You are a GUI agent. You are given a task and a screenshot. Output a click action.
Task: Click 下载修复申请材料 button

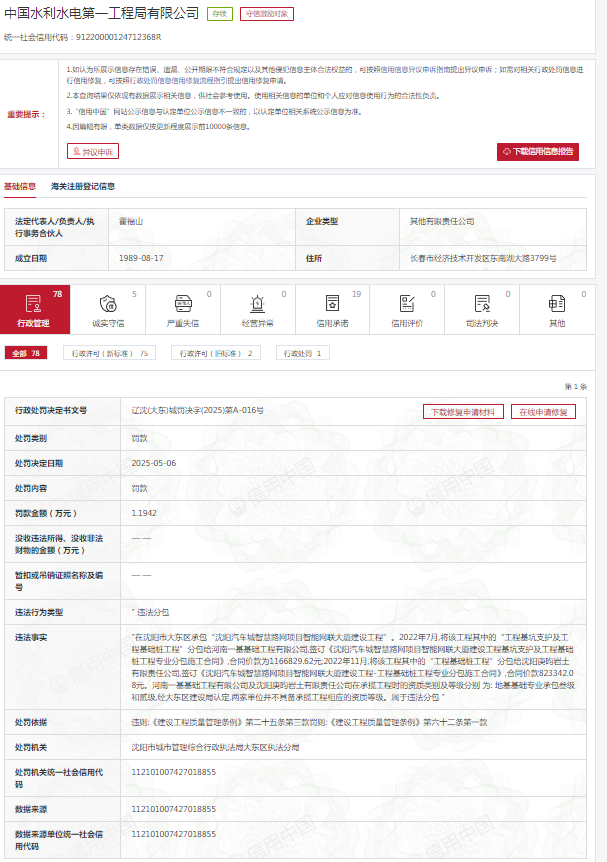tap(463, 412)
